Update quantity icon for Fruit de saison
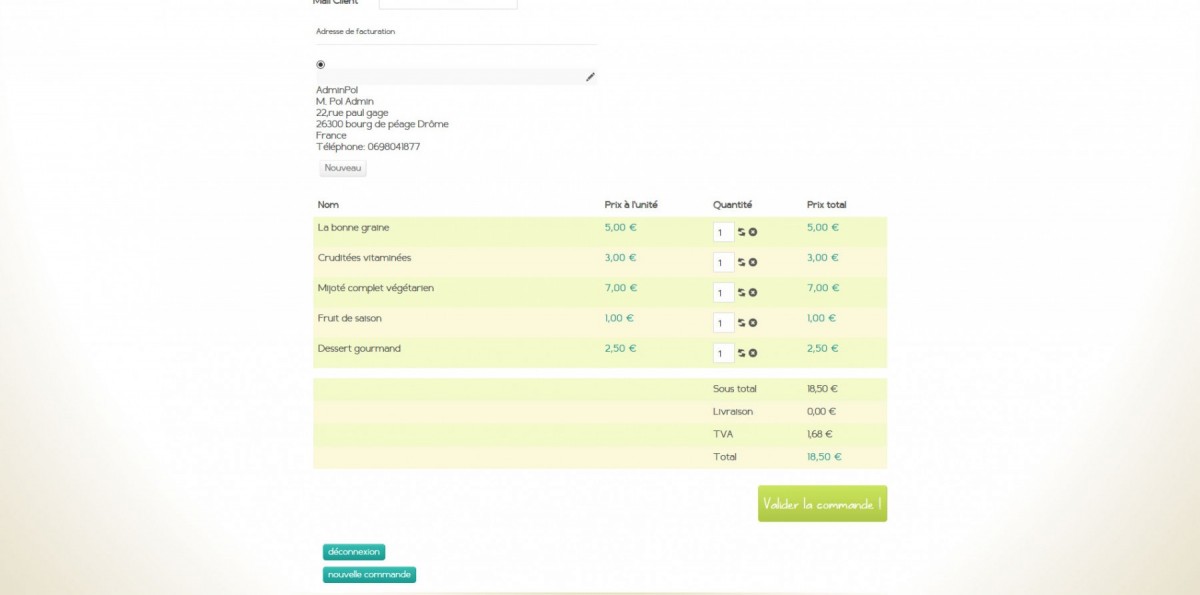This screenshot has height=595, width=1200. (x=742, y=323)
